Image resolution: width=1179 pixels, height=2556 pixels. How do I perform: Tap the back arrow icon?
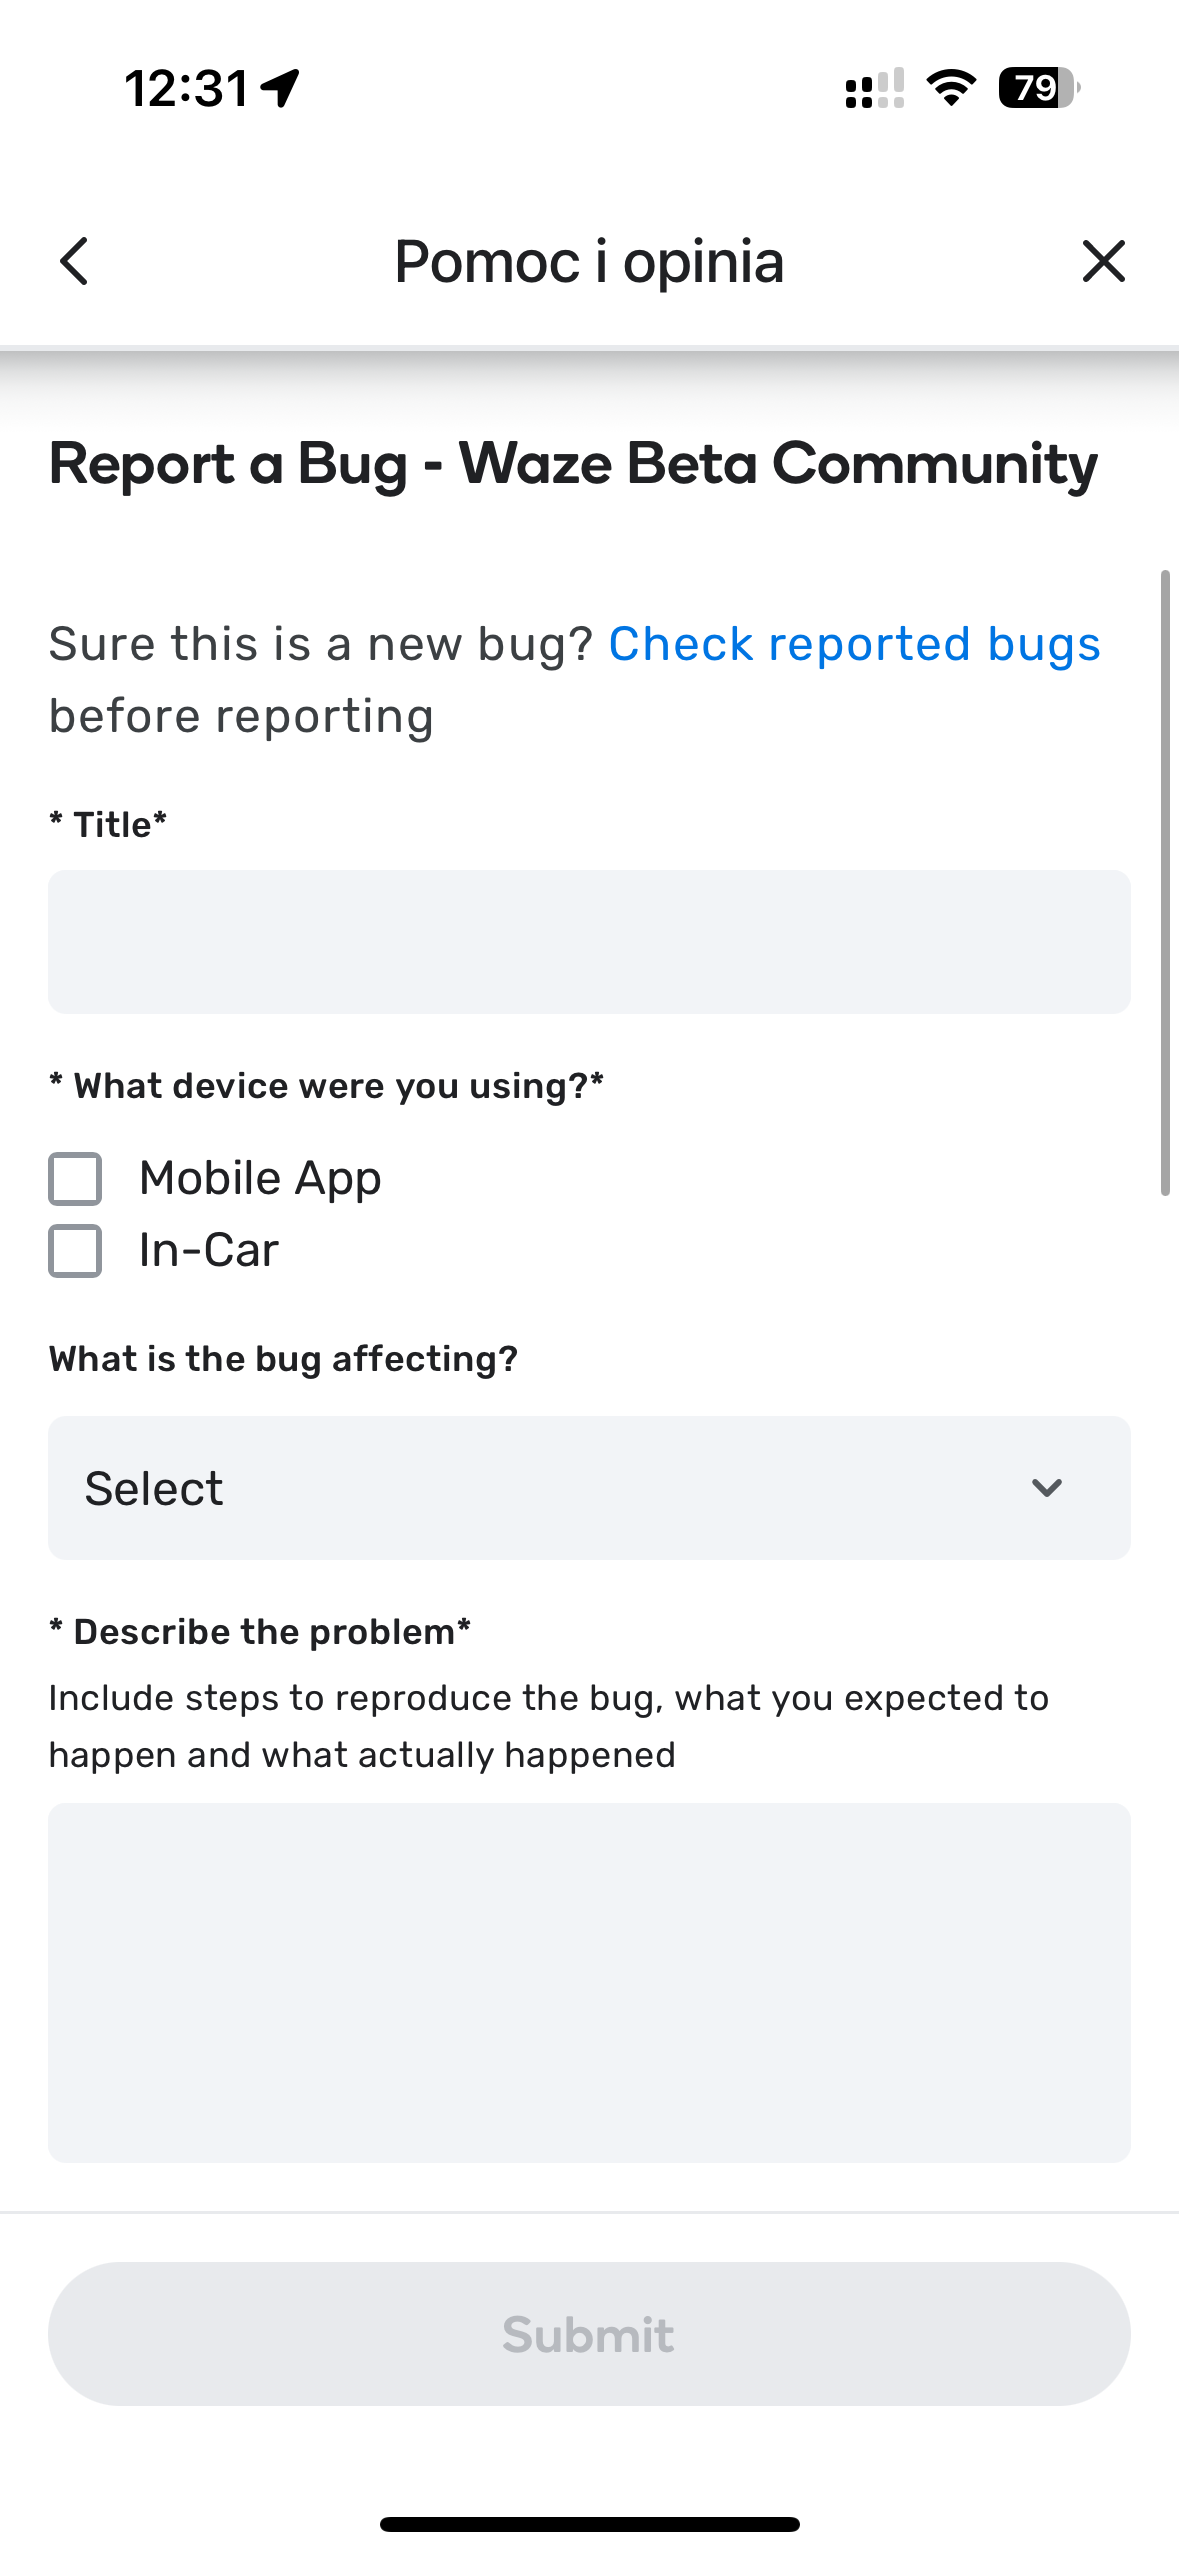coord(75,262)
